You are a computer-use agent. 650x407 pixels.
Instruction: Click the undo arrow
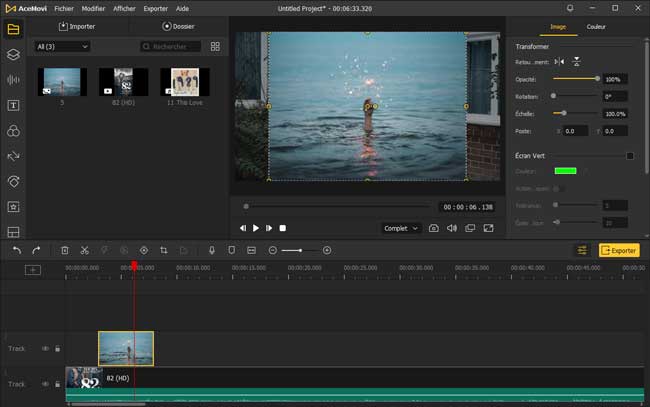click(x=16, y=250)
